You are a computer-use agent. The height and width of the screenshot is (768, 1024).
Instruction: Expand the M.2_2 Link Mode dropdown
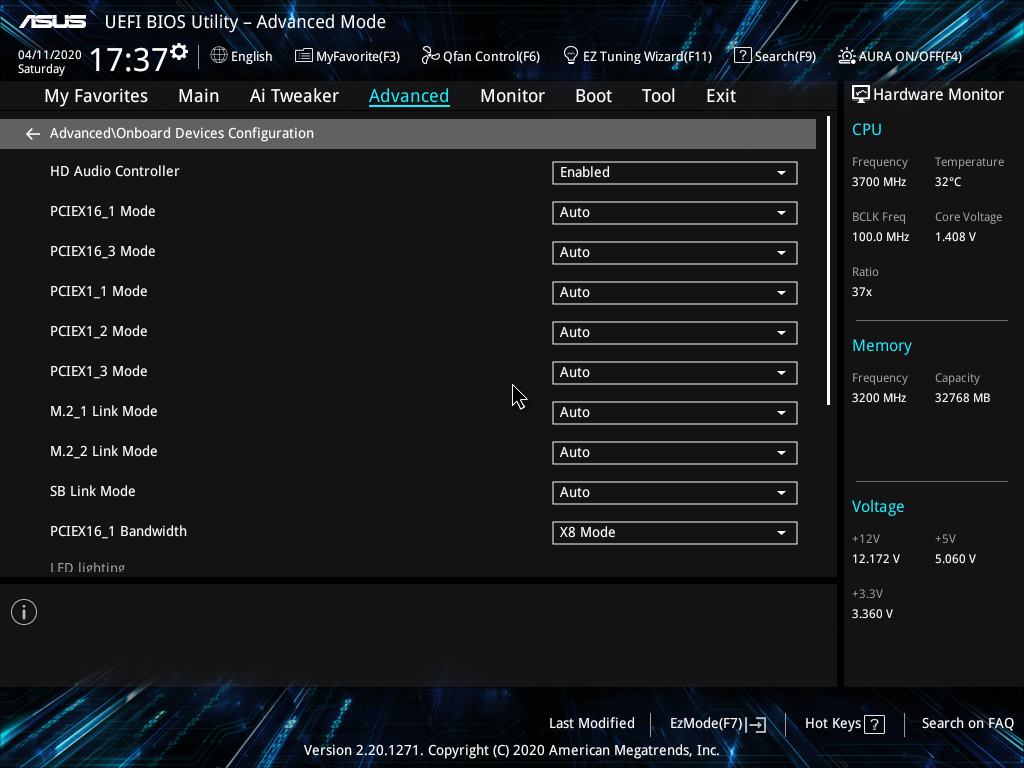(675, 453)
